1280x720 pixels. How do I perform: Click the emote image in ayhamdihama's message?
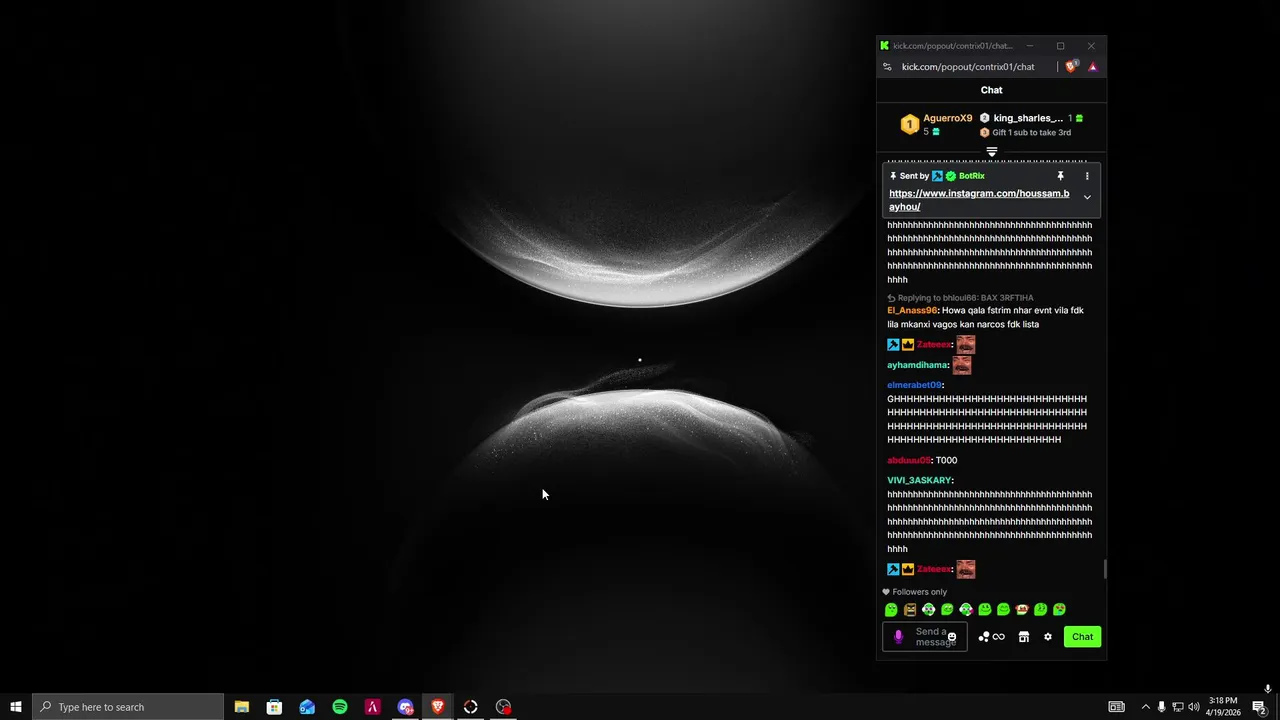tap(962, 365)
